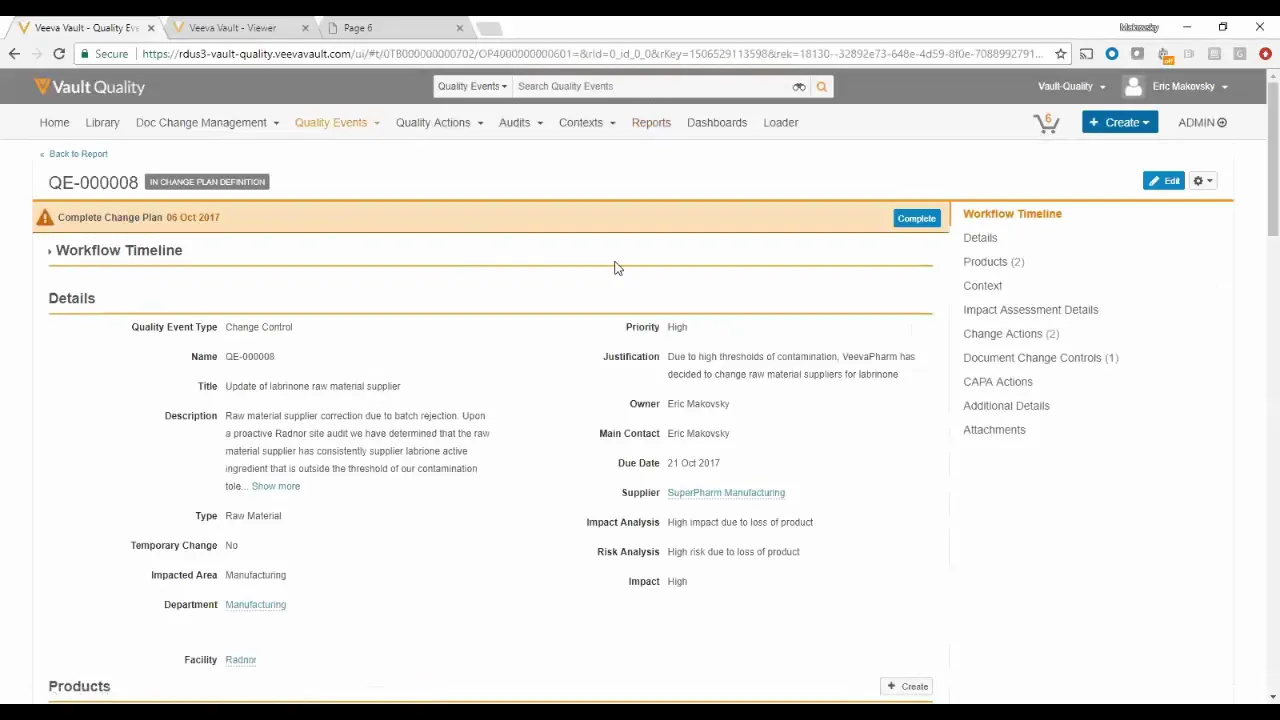This screenshot has width=1280, height=720.
Task: Open Manufacturing department link
Action: tap(256, 605)
